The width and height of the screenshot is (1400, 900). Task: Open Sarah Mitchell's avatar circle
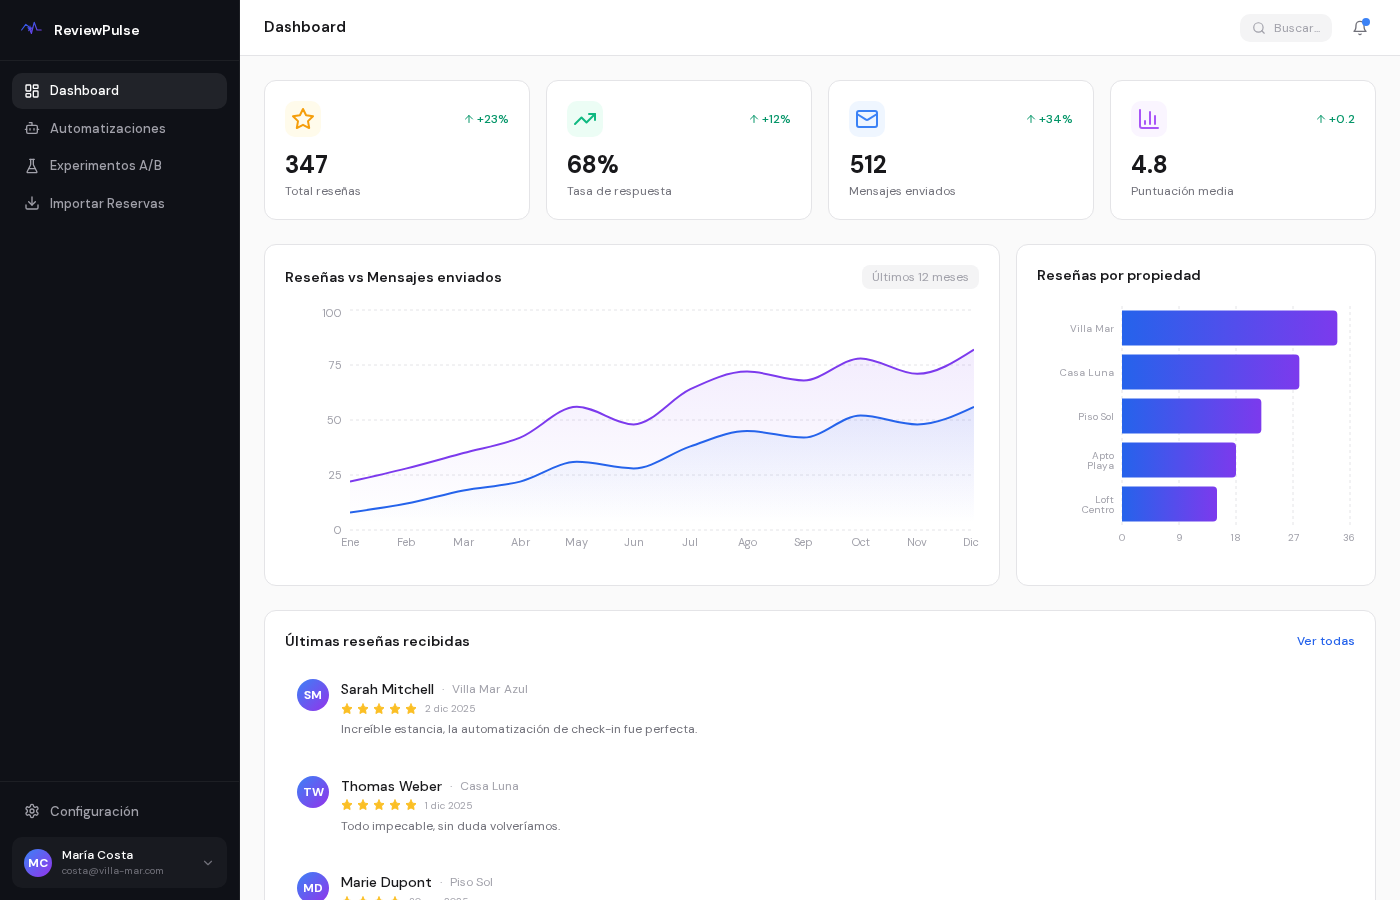[x=313, y=695]
